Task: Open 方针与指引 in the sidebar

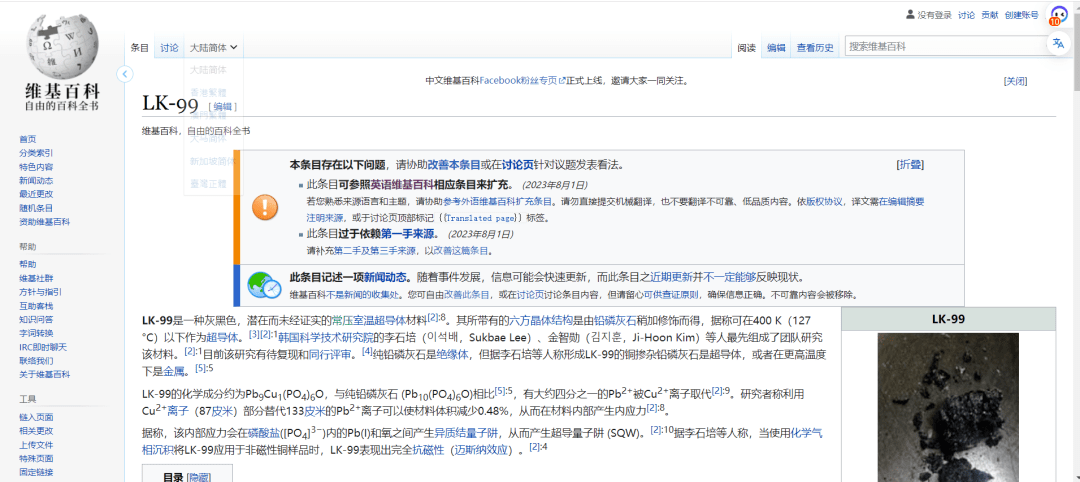Action: click(x=40, y=292)
